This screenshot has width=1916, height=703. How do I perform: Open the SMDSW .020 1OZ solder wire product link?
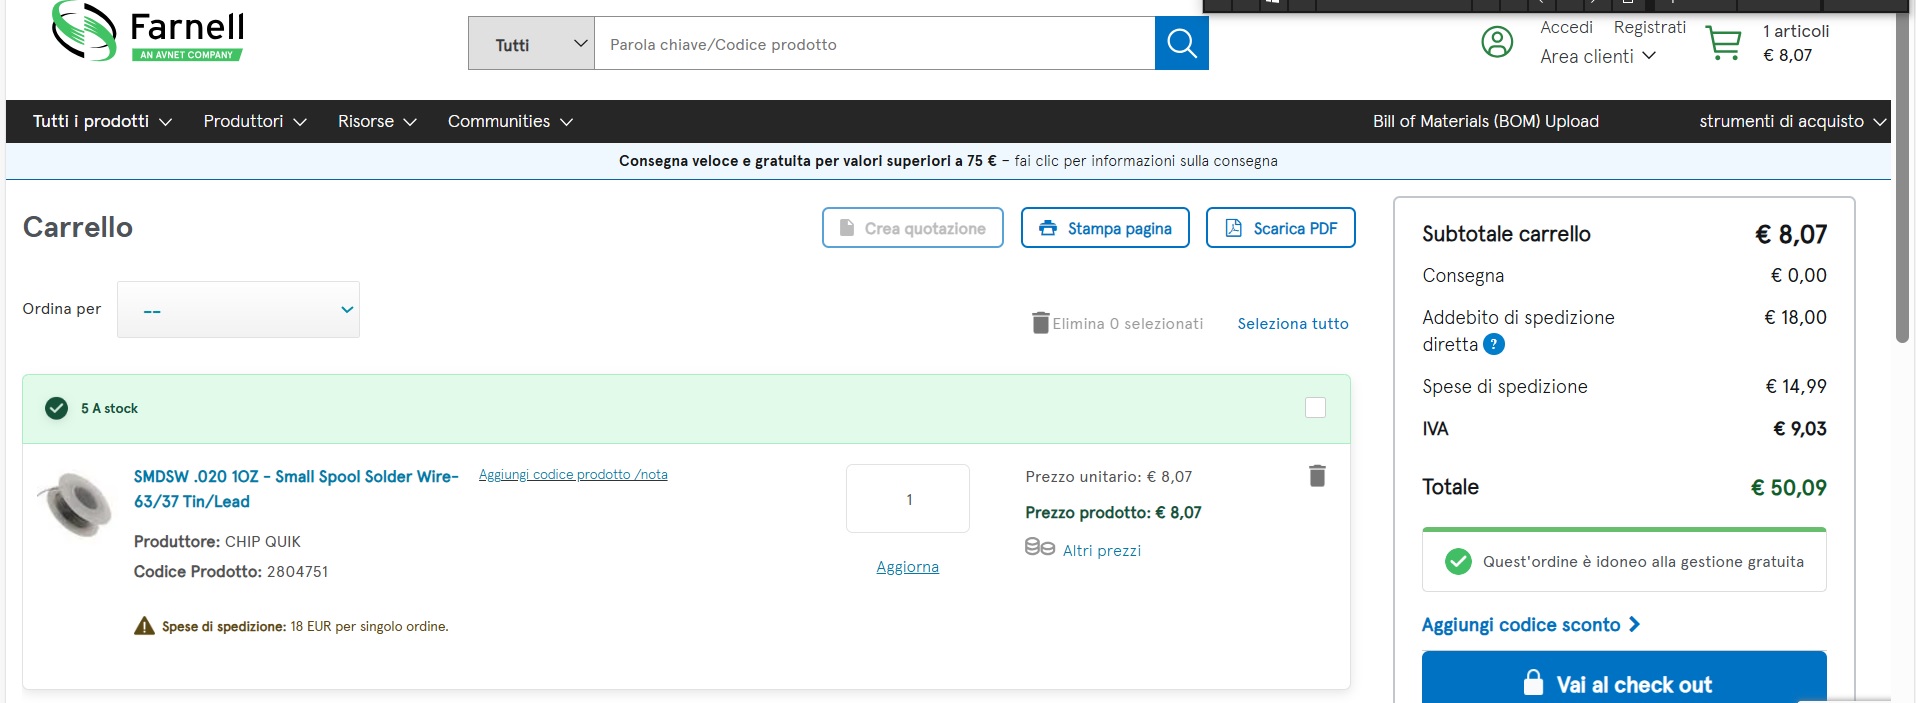296,489
